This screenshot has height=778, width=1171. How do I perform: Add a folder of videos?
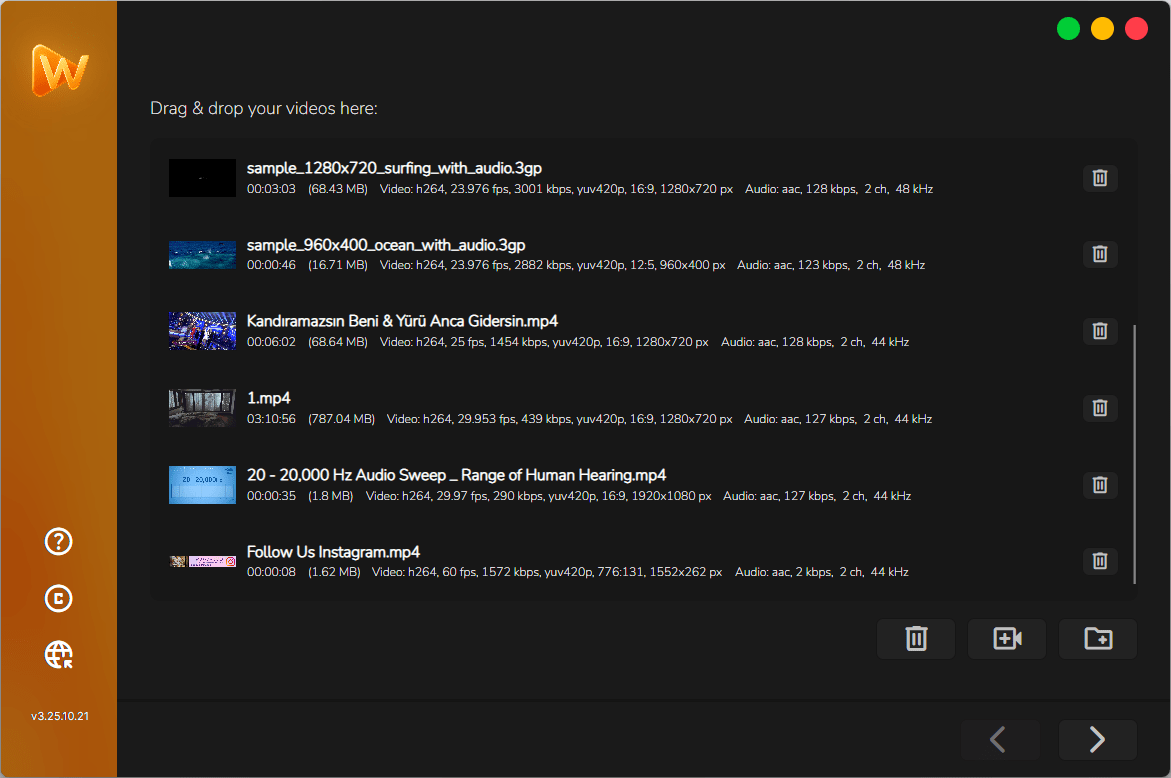1097,639
